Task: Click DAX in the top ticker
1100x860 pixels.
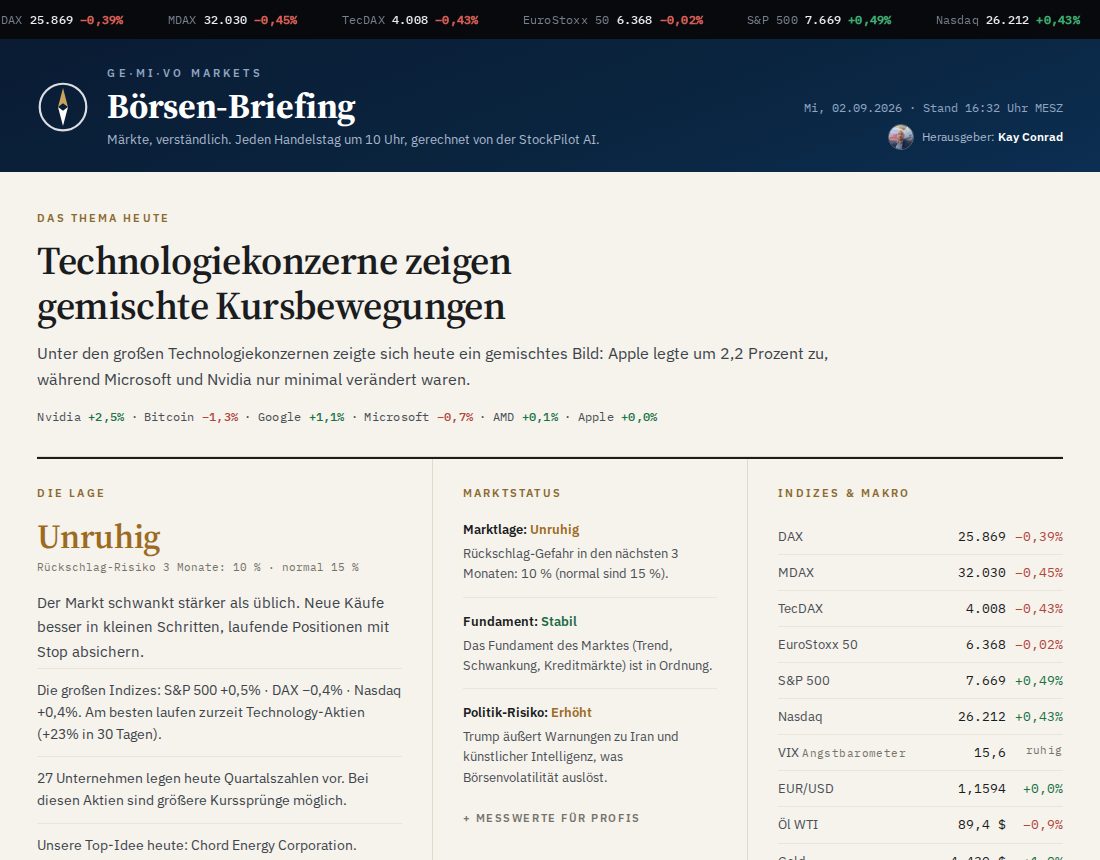Action: tap(62, 20)
